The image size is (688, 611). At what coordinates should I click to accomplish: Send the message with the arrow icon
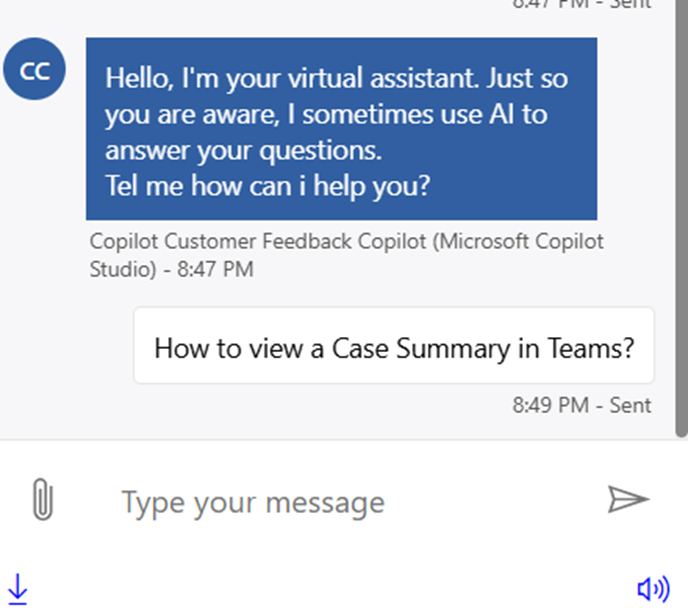pyautogui.click(x=628, y=499)
